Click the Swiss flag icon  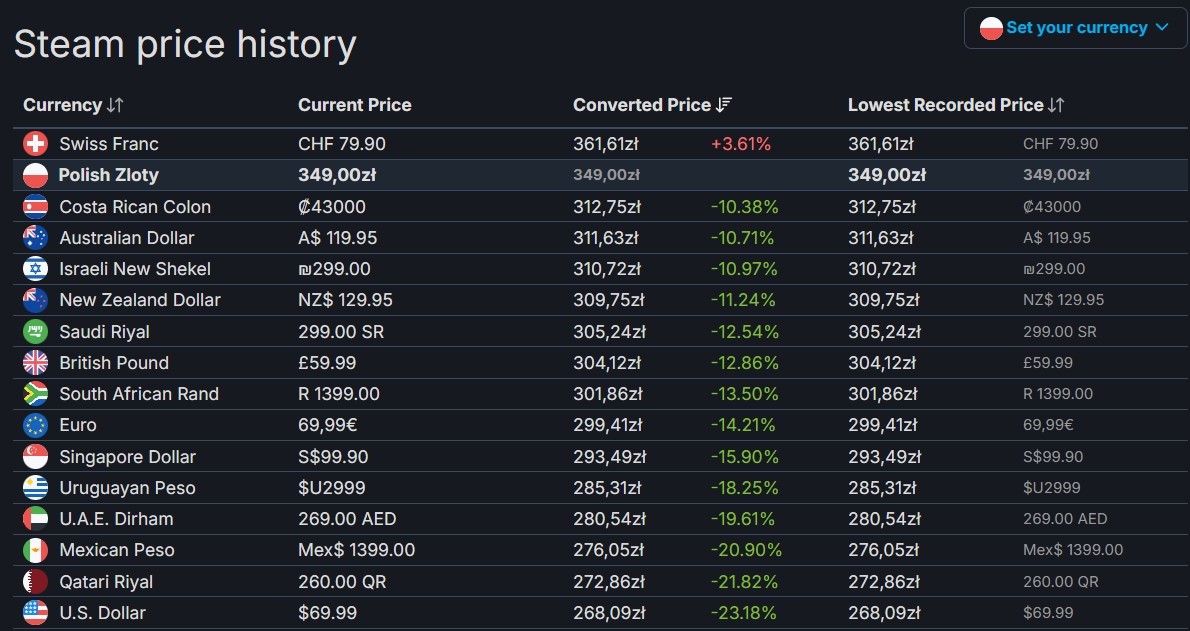tap(36, 144)
